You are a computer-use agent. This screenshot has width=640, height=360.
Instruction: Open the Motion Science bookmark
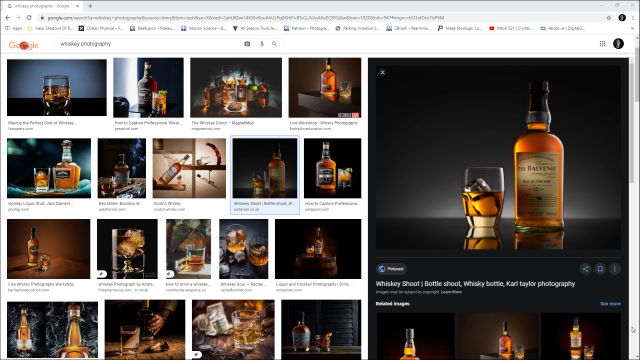click(203, 28)
